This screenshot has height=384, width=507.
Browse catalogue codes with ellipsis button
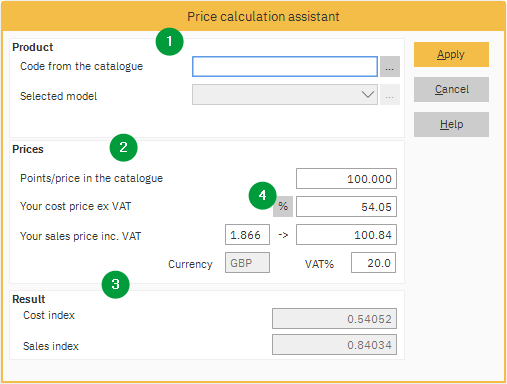pos(390,67)
